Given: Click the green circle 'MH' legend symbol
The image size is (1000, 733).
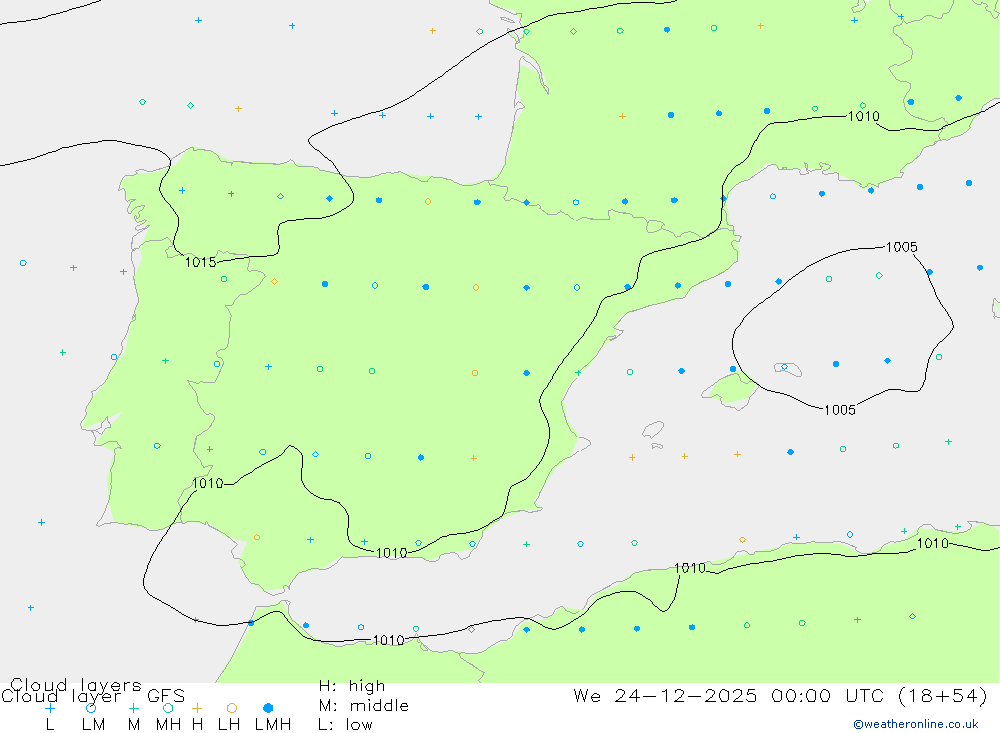Looking at the screenshot, I should pos(168,708).
